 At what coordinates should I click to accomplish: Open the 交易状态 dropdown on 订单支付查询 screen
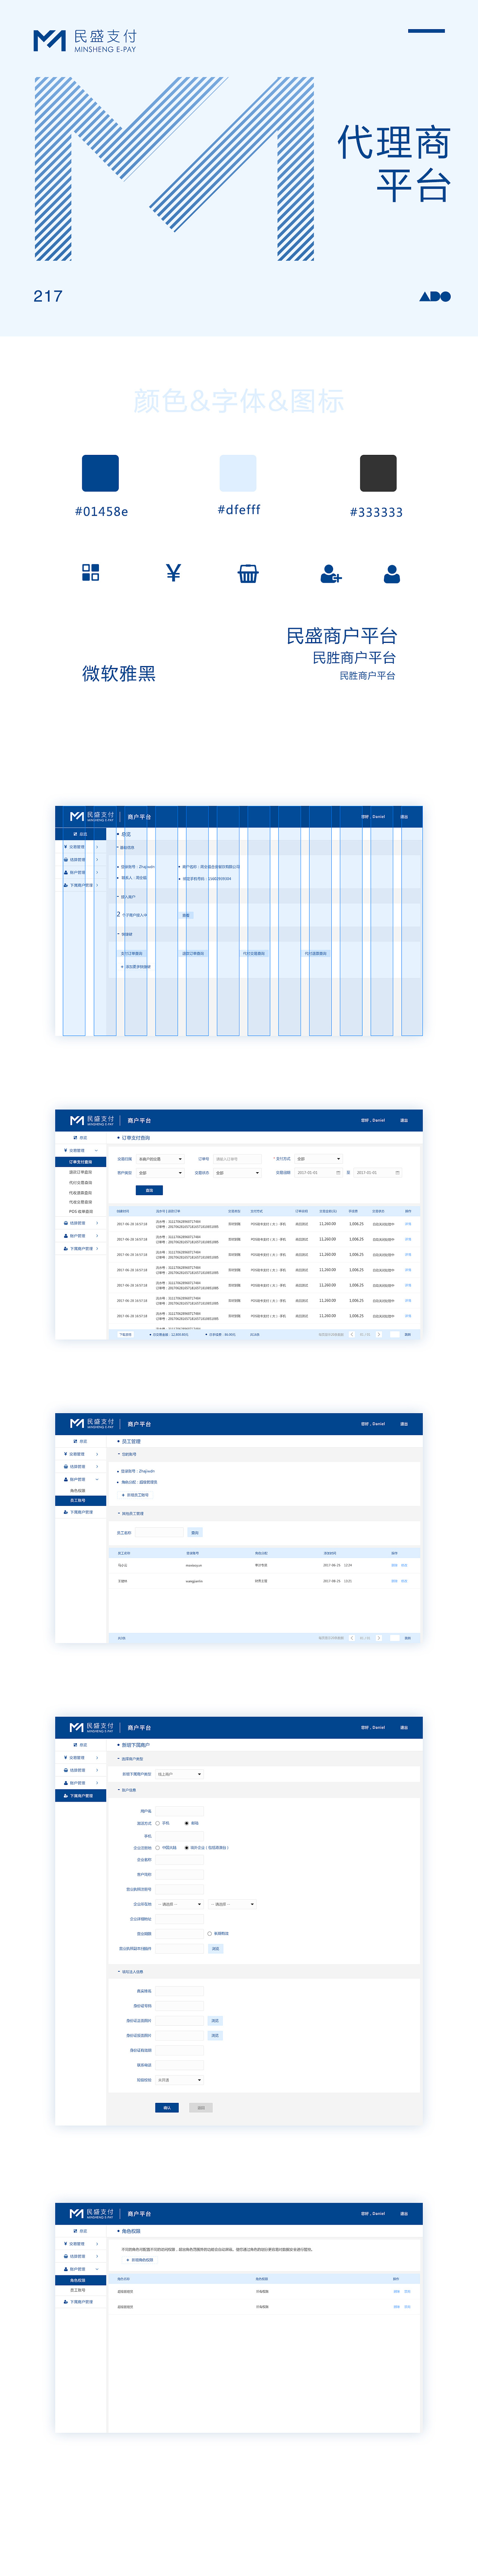tap(237, 1172)
